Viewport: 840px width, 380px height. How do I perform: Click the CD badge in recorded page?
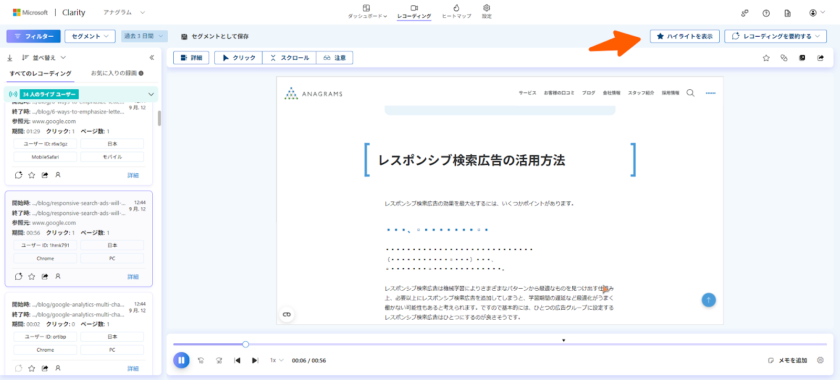point(287,315)
